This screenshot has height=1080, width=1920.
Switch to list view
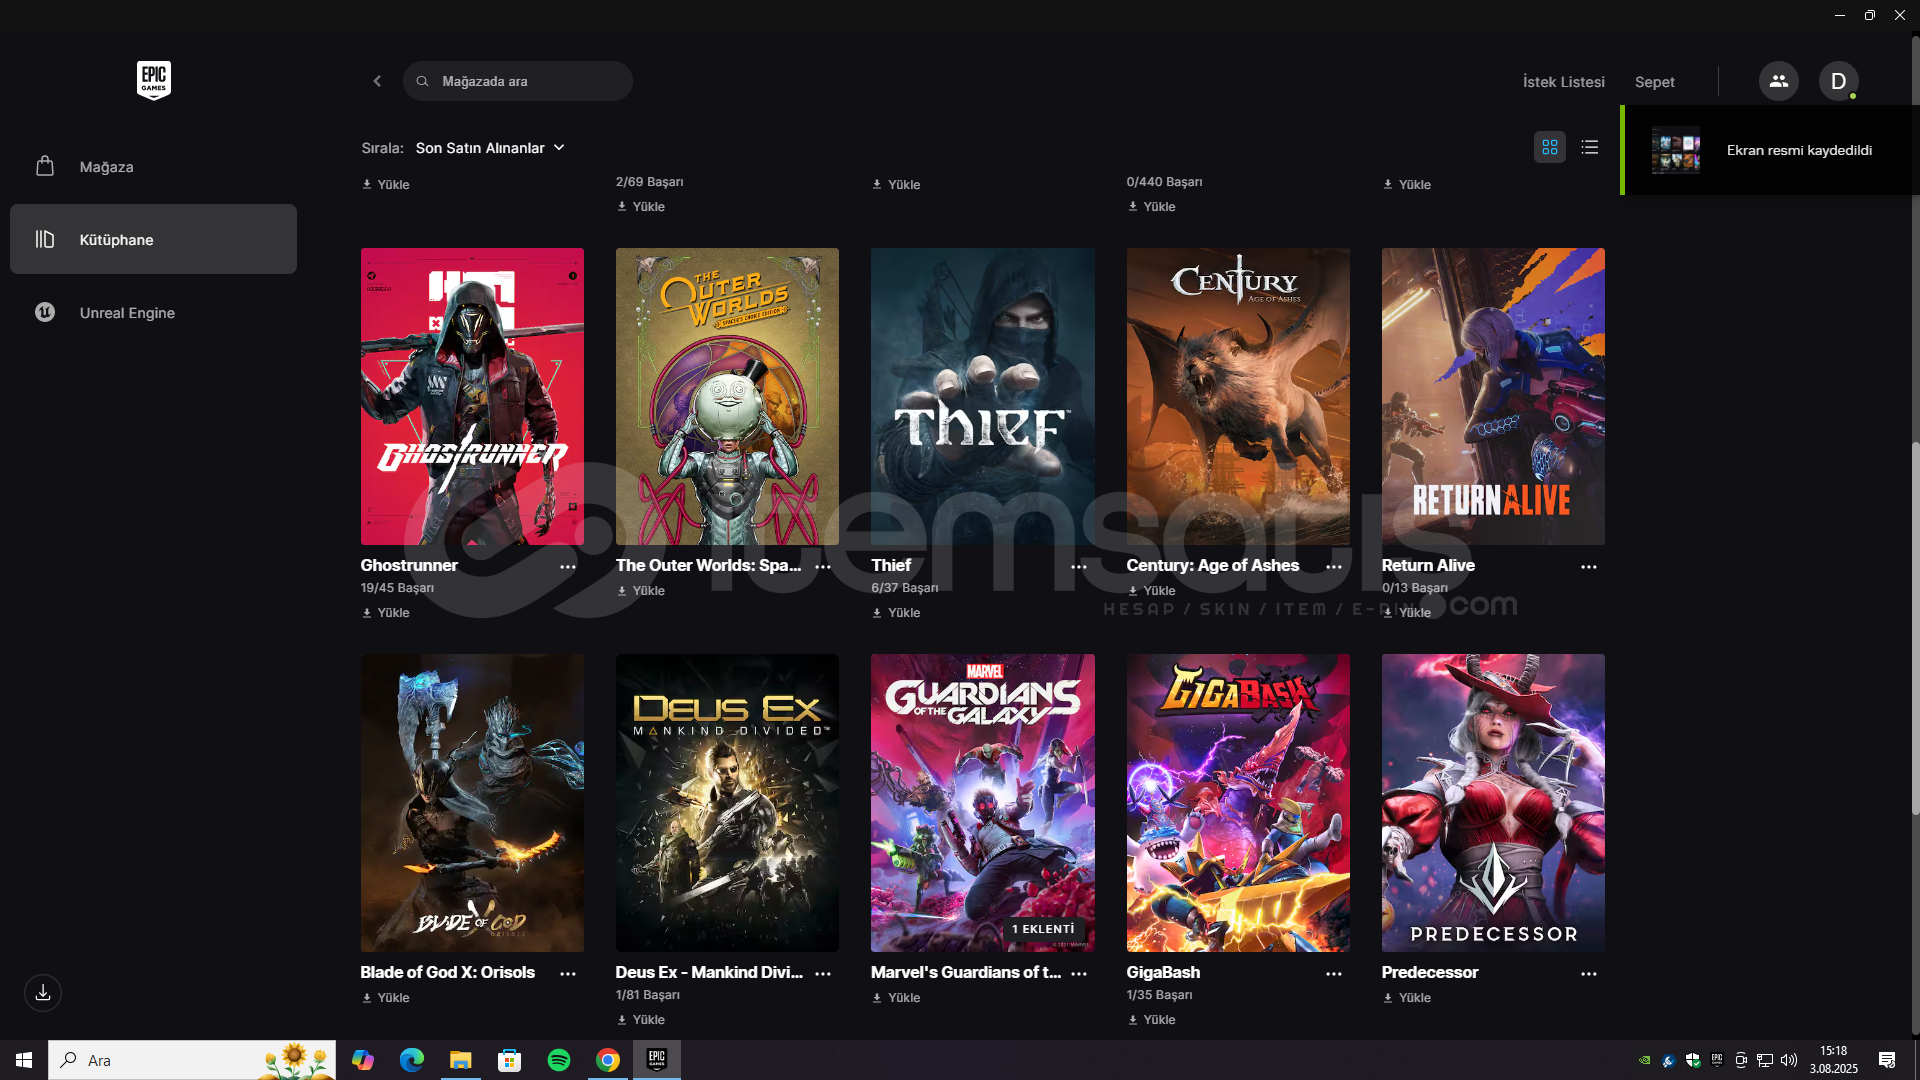point(1590,147)
